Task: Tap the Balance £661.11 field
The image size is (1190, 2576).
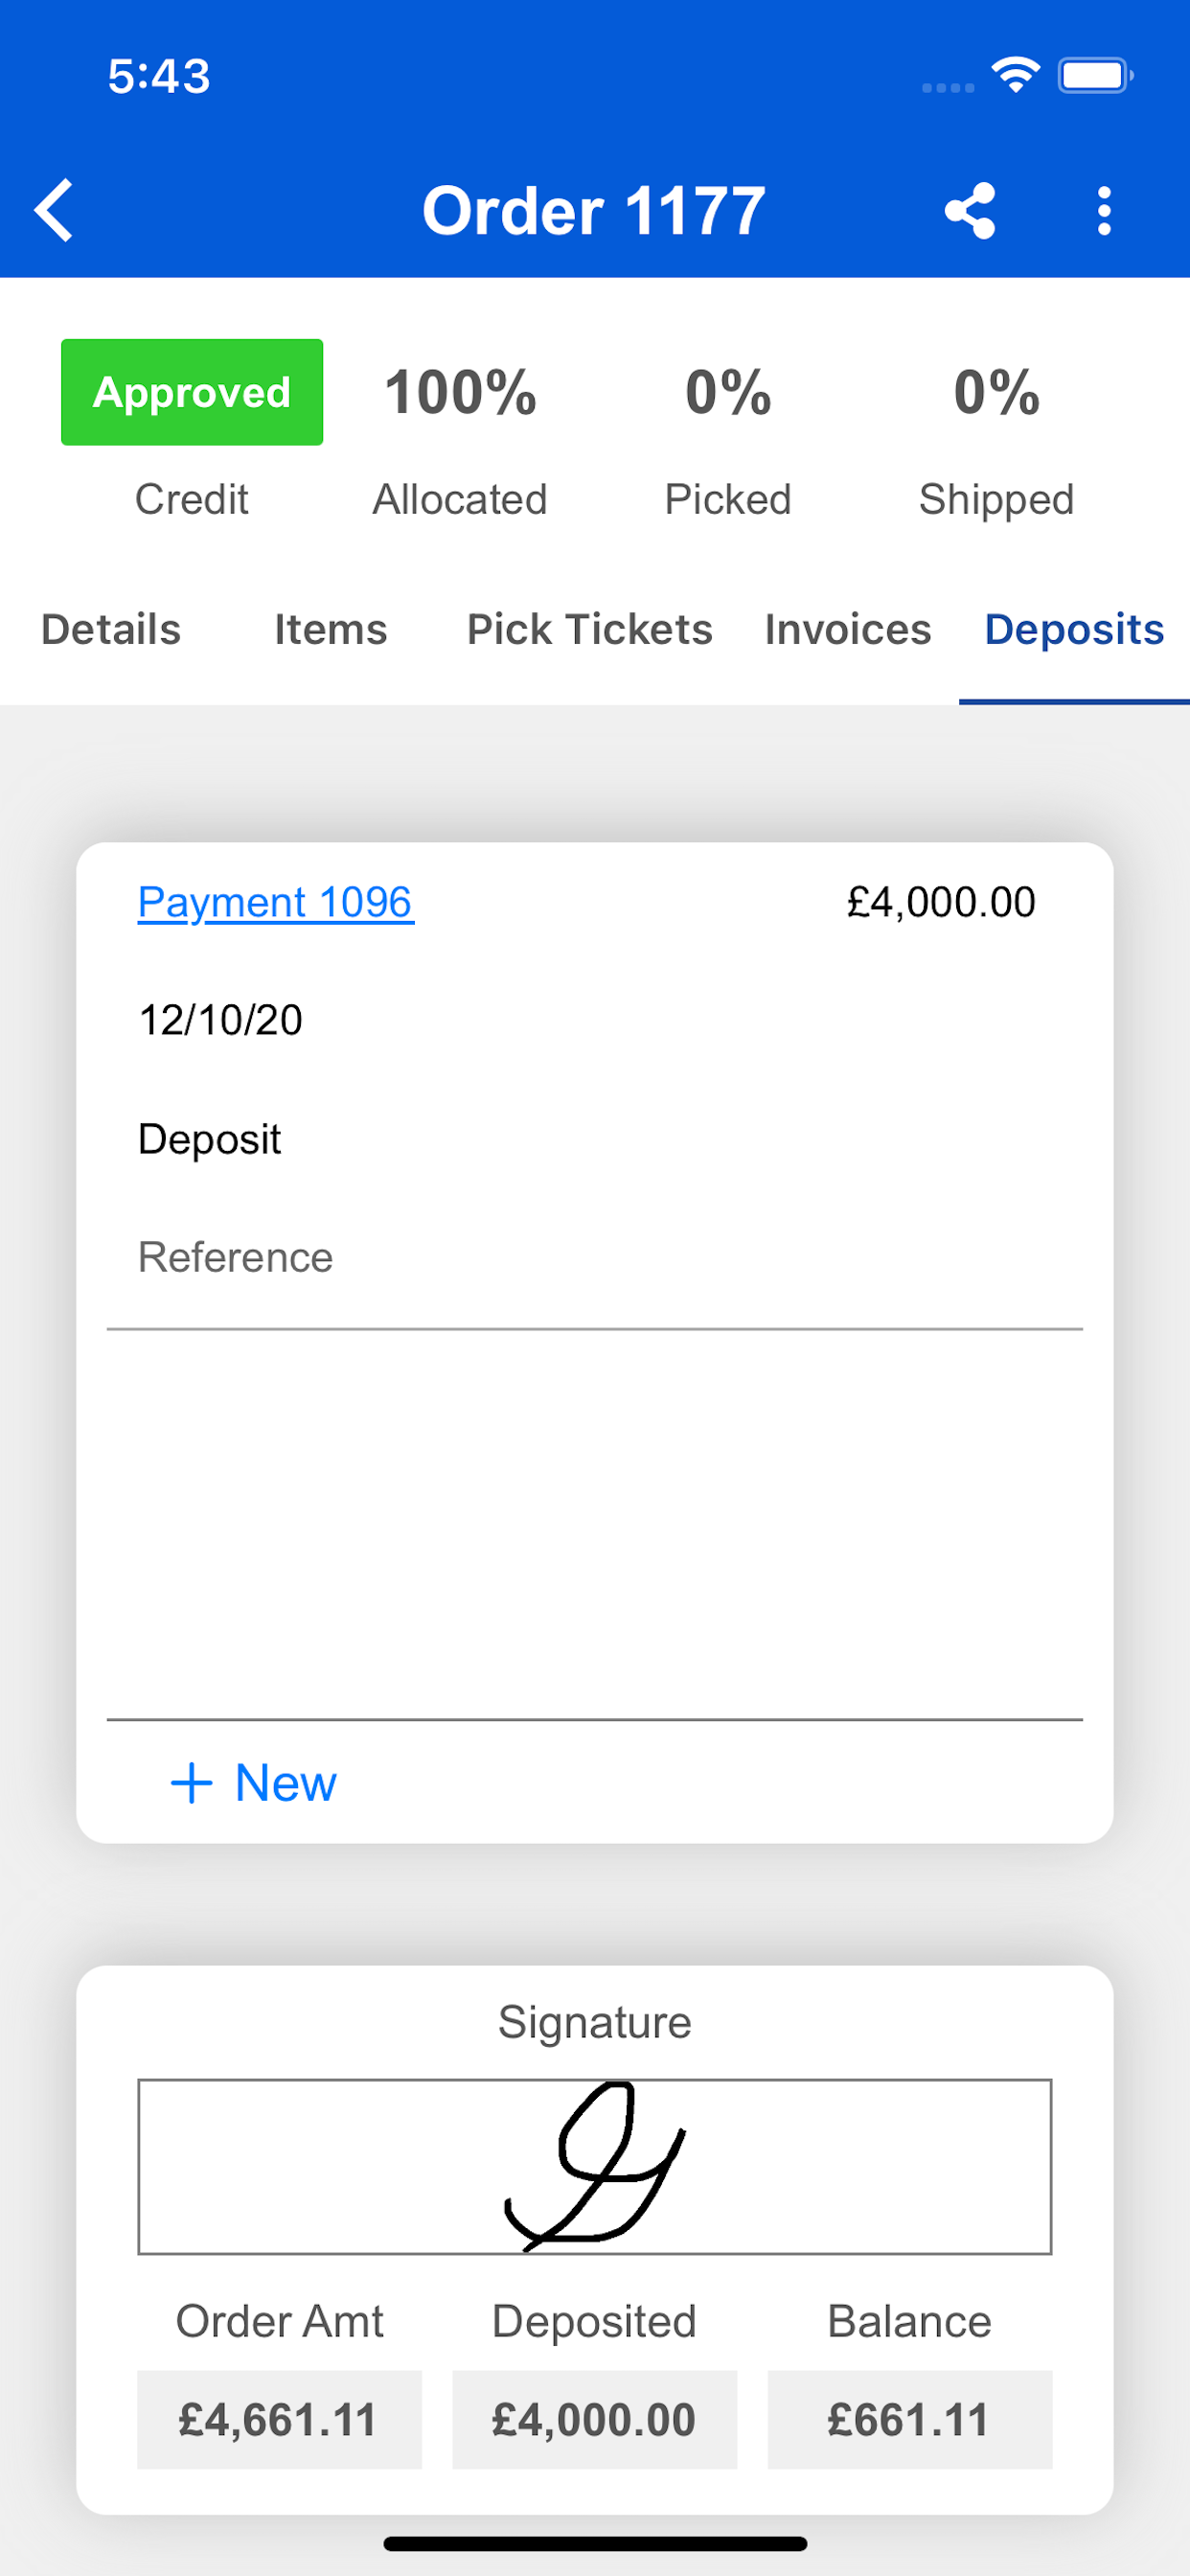Action: point(910,2420)
